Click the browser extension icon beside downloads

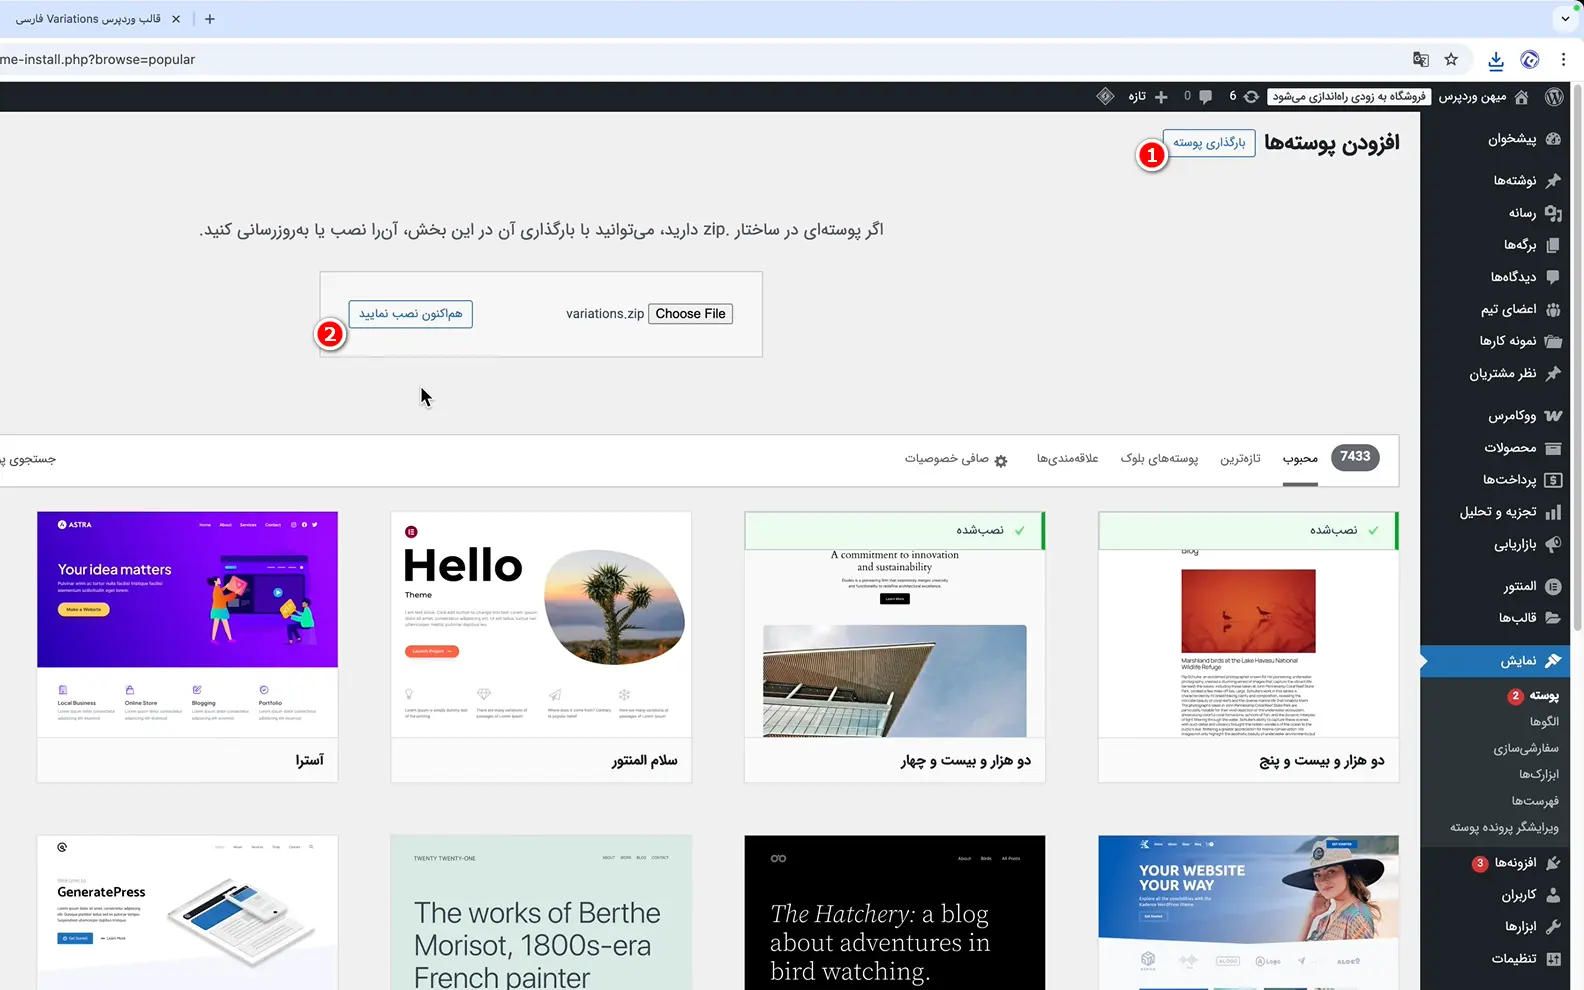pyautogui.click(x=1530, y=60)
